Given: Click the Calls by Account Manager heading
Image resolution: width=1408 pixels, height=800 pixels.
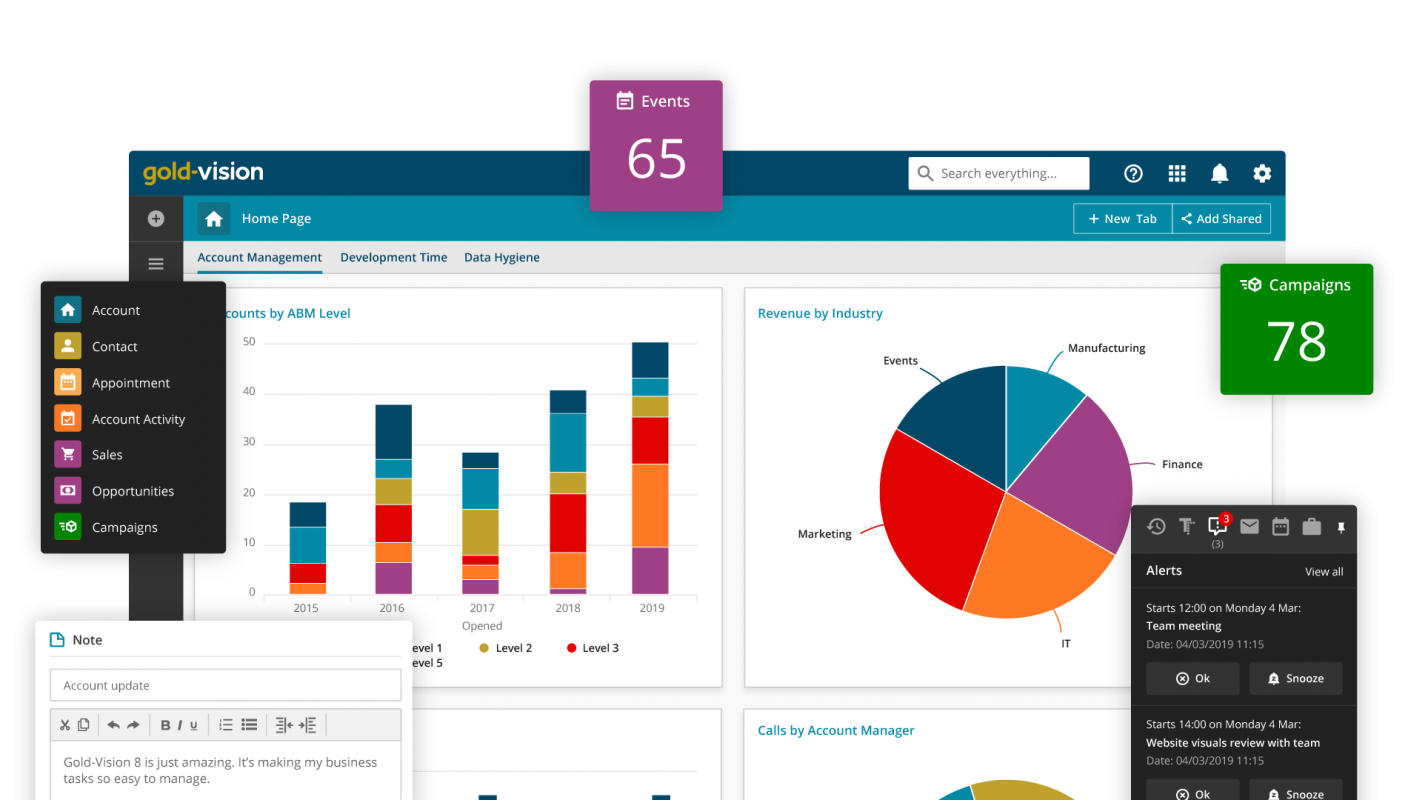Looking at the screenshot, I should click(x=836, y=730).
